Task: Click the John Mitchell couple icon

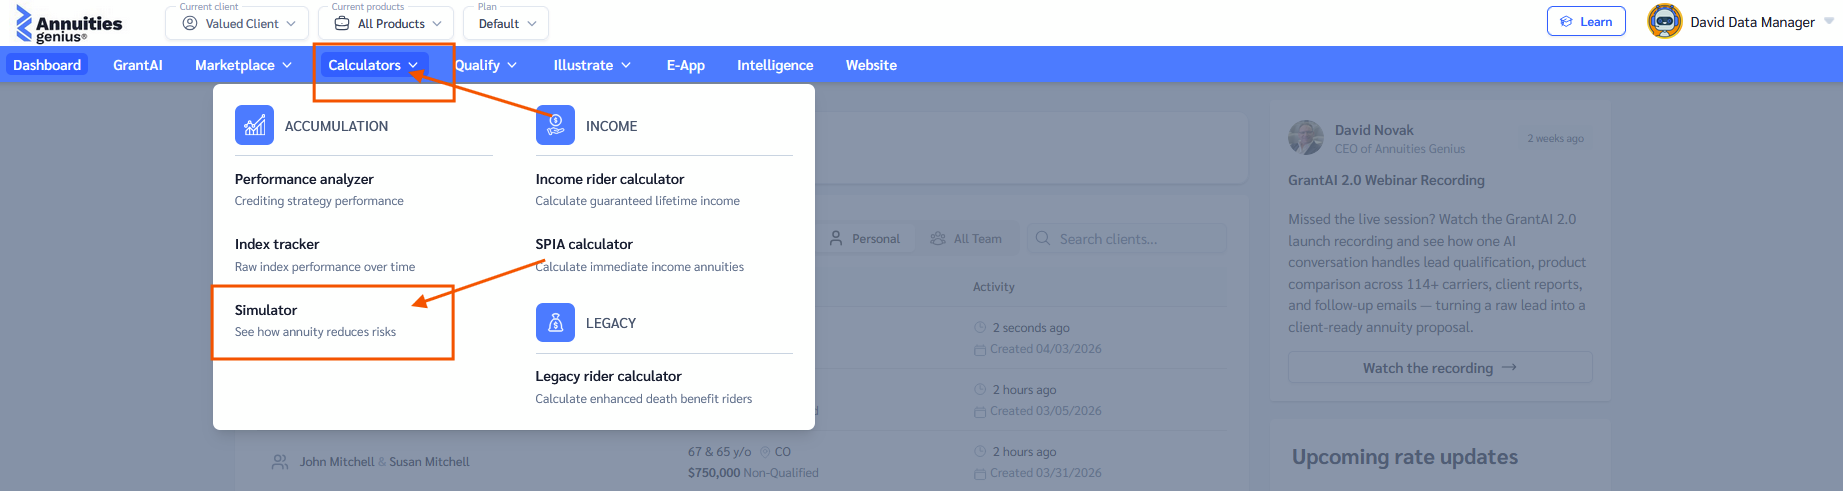Action: coord(280,462)
